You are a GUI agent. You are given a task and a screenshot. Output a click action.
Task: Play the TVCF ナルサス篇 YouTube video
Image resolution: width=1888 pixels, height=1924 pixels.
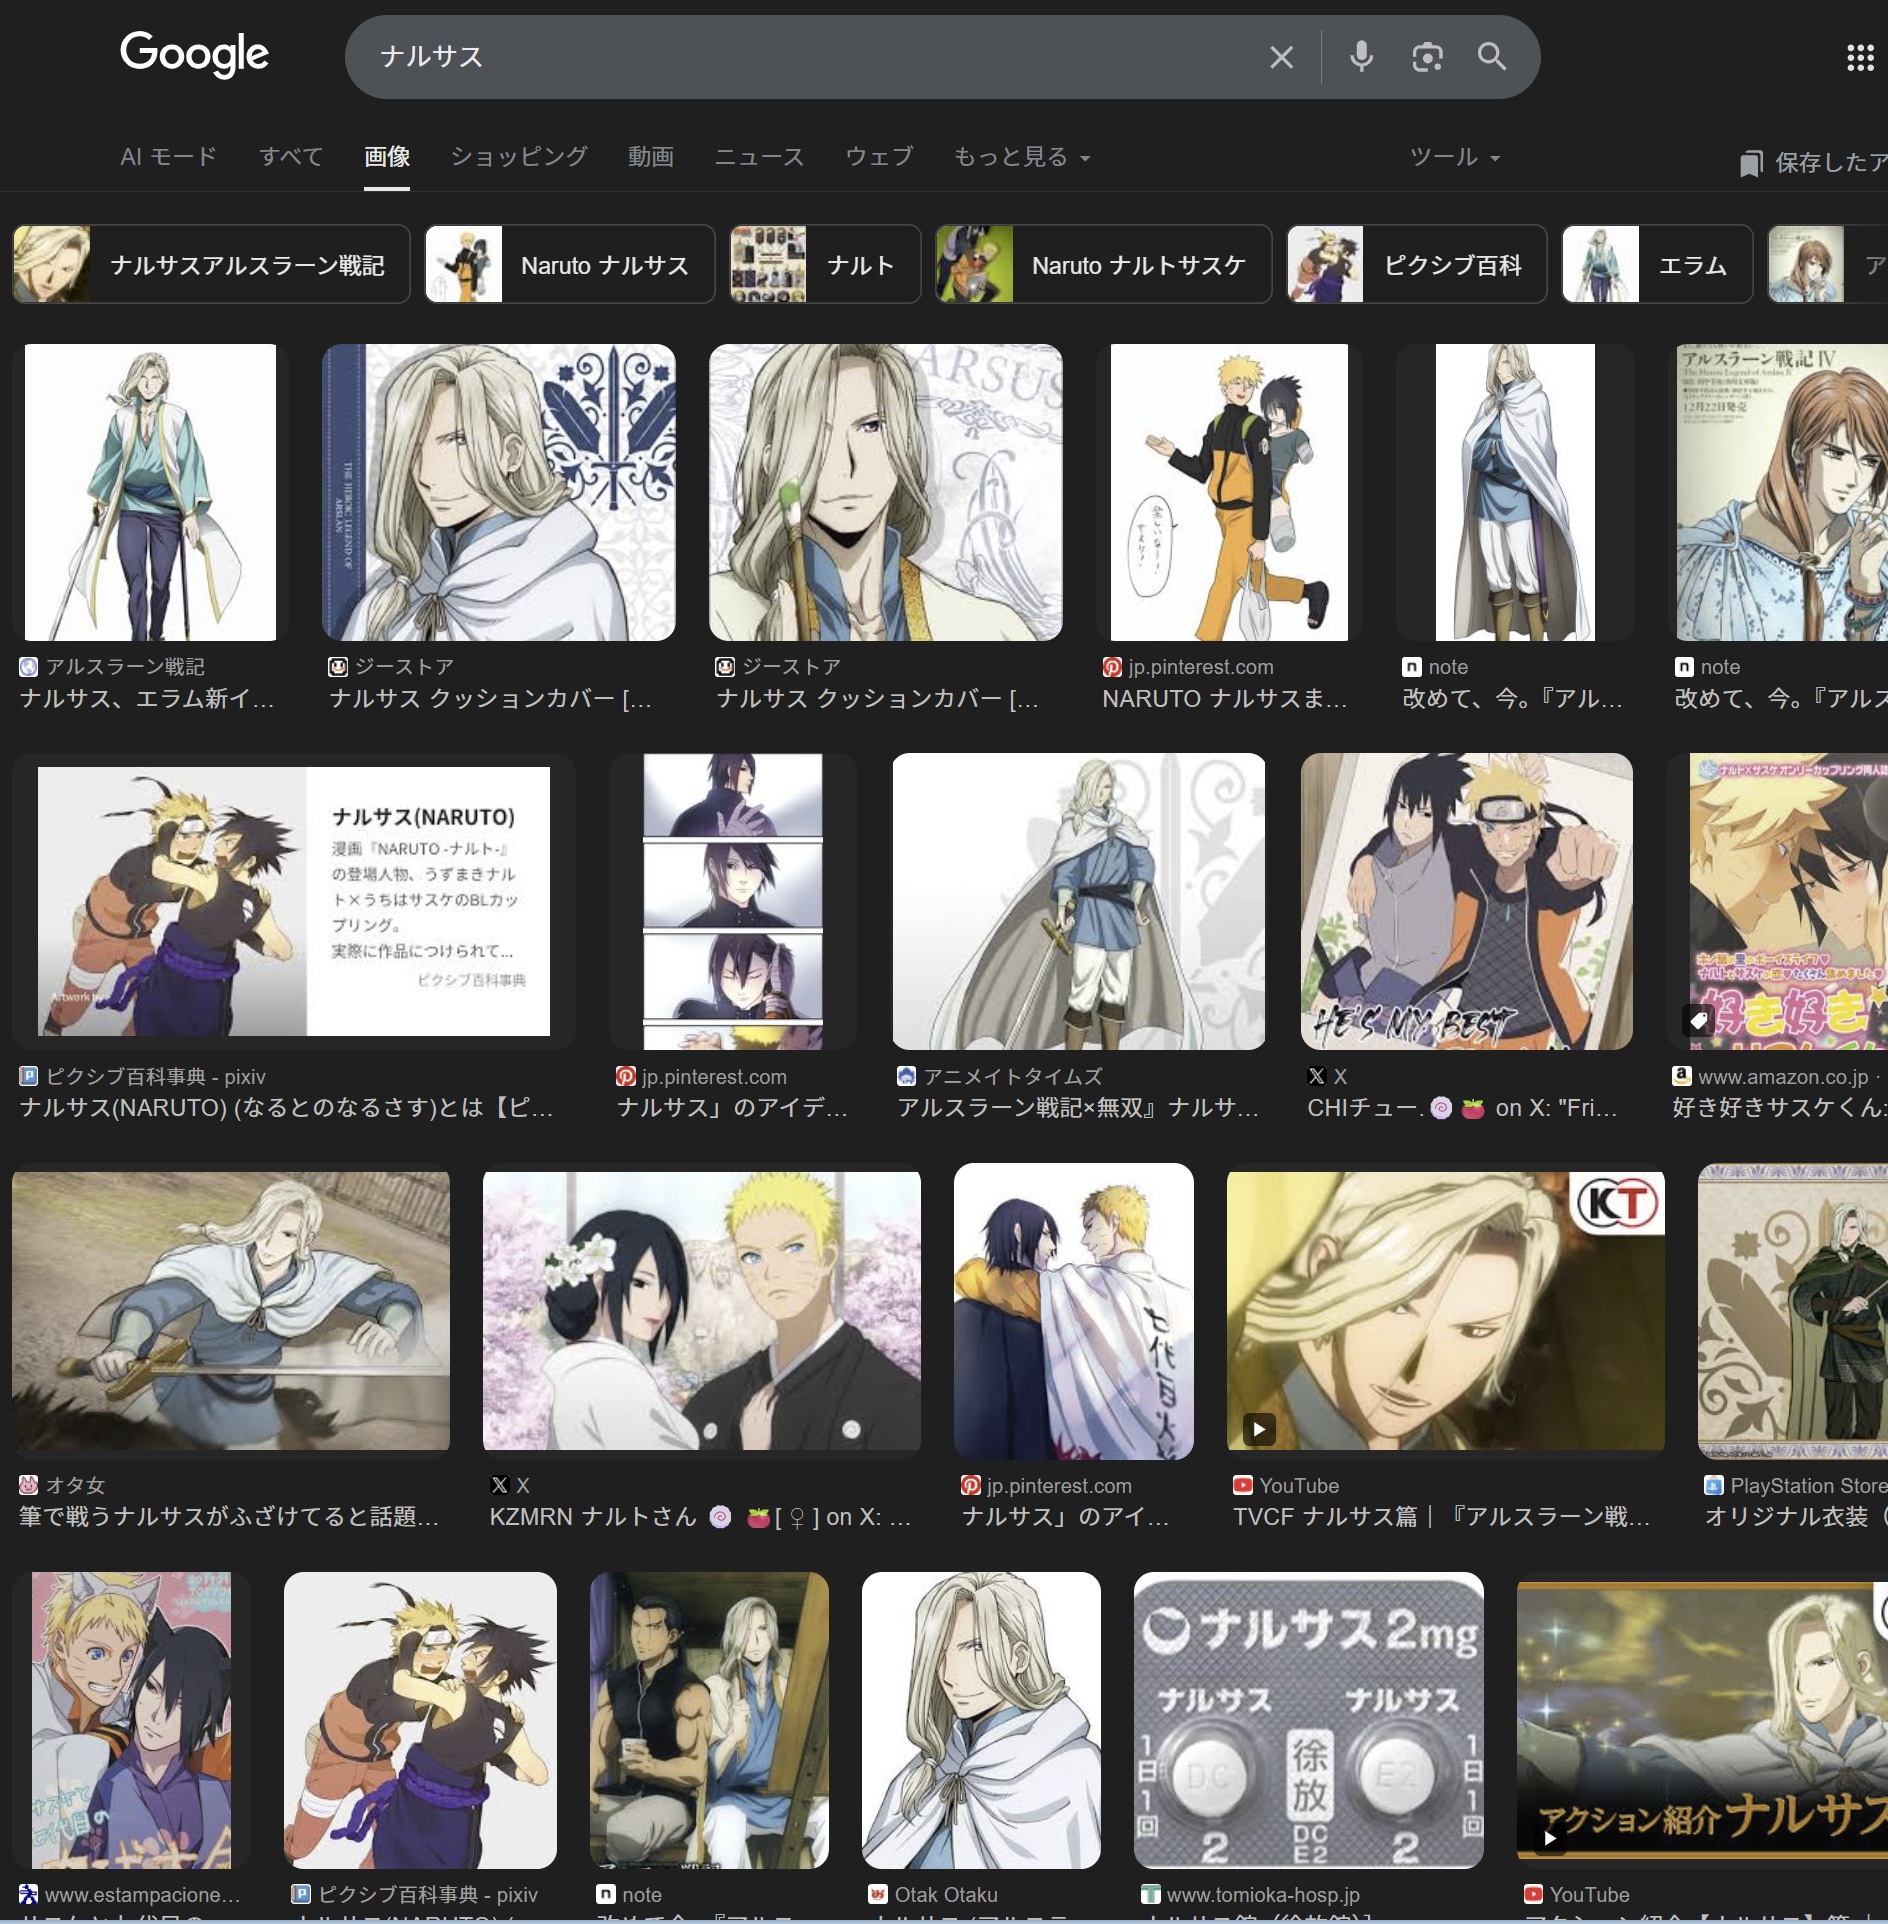(1444, 1310)
